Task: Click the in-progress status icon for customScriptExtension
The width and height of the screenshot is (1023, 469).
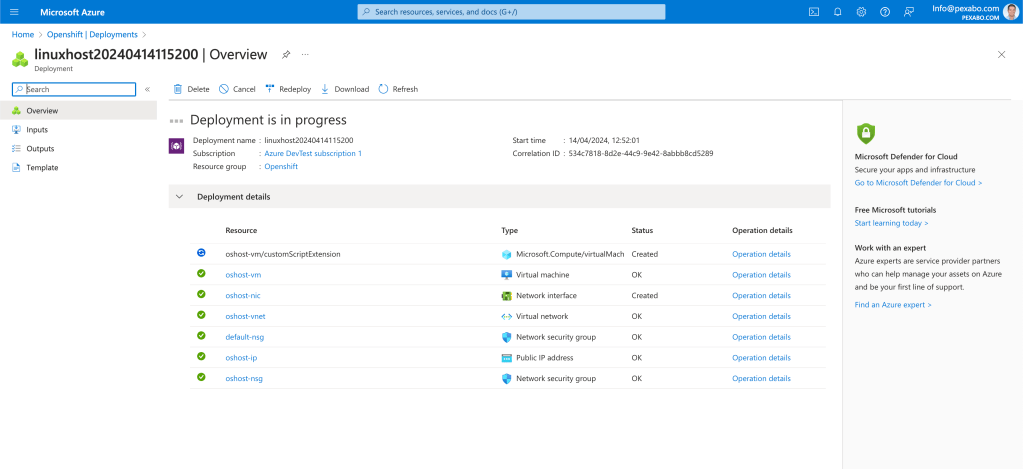Action: click(x=201, y=252)
